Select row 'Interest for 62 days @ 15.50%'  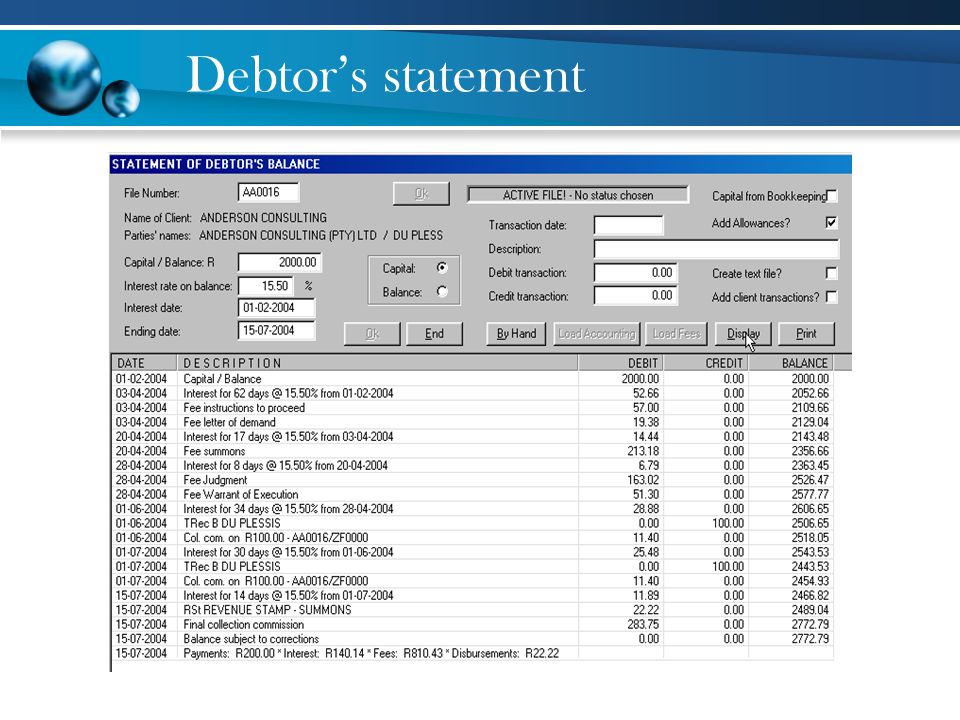click(473, 394)
